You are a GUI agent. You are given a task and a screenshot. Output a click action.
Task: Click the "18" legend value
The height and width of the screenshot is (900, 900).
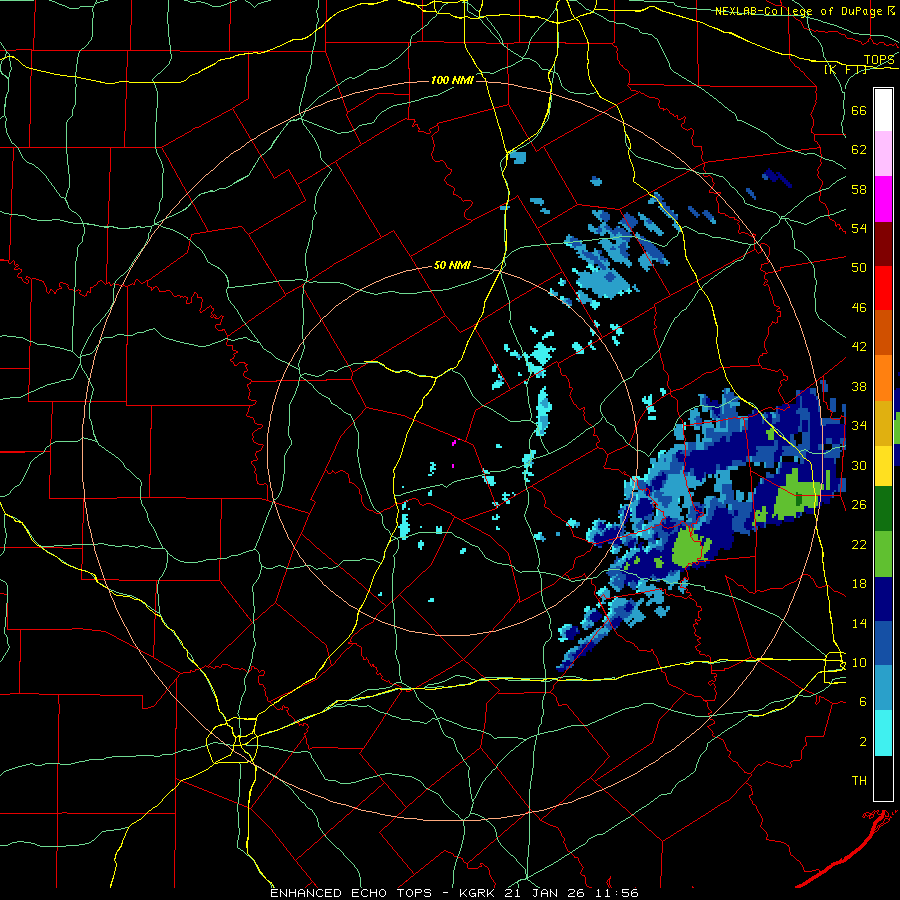[x=859, y=584]
